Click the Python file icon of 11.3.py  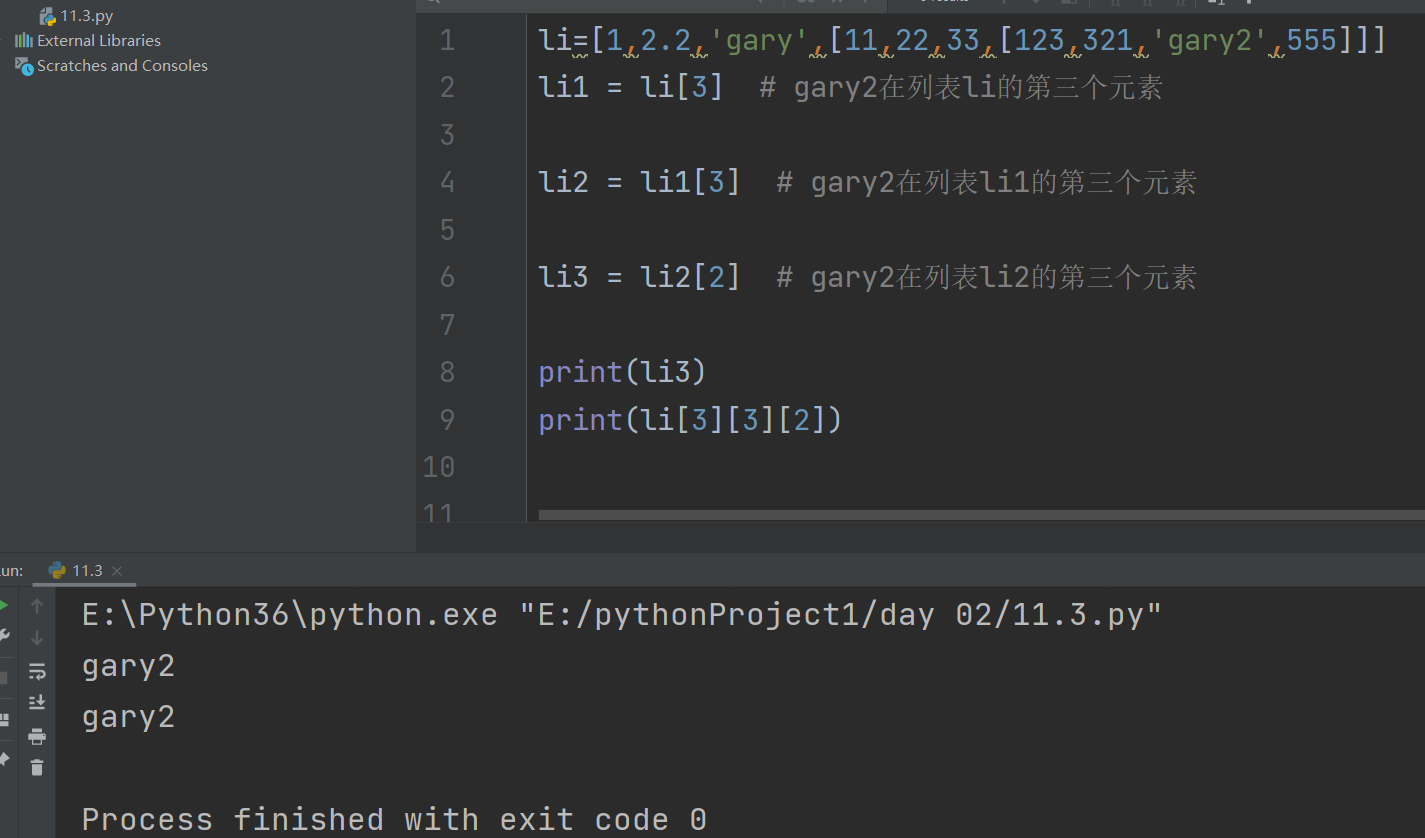pos(47,16)
